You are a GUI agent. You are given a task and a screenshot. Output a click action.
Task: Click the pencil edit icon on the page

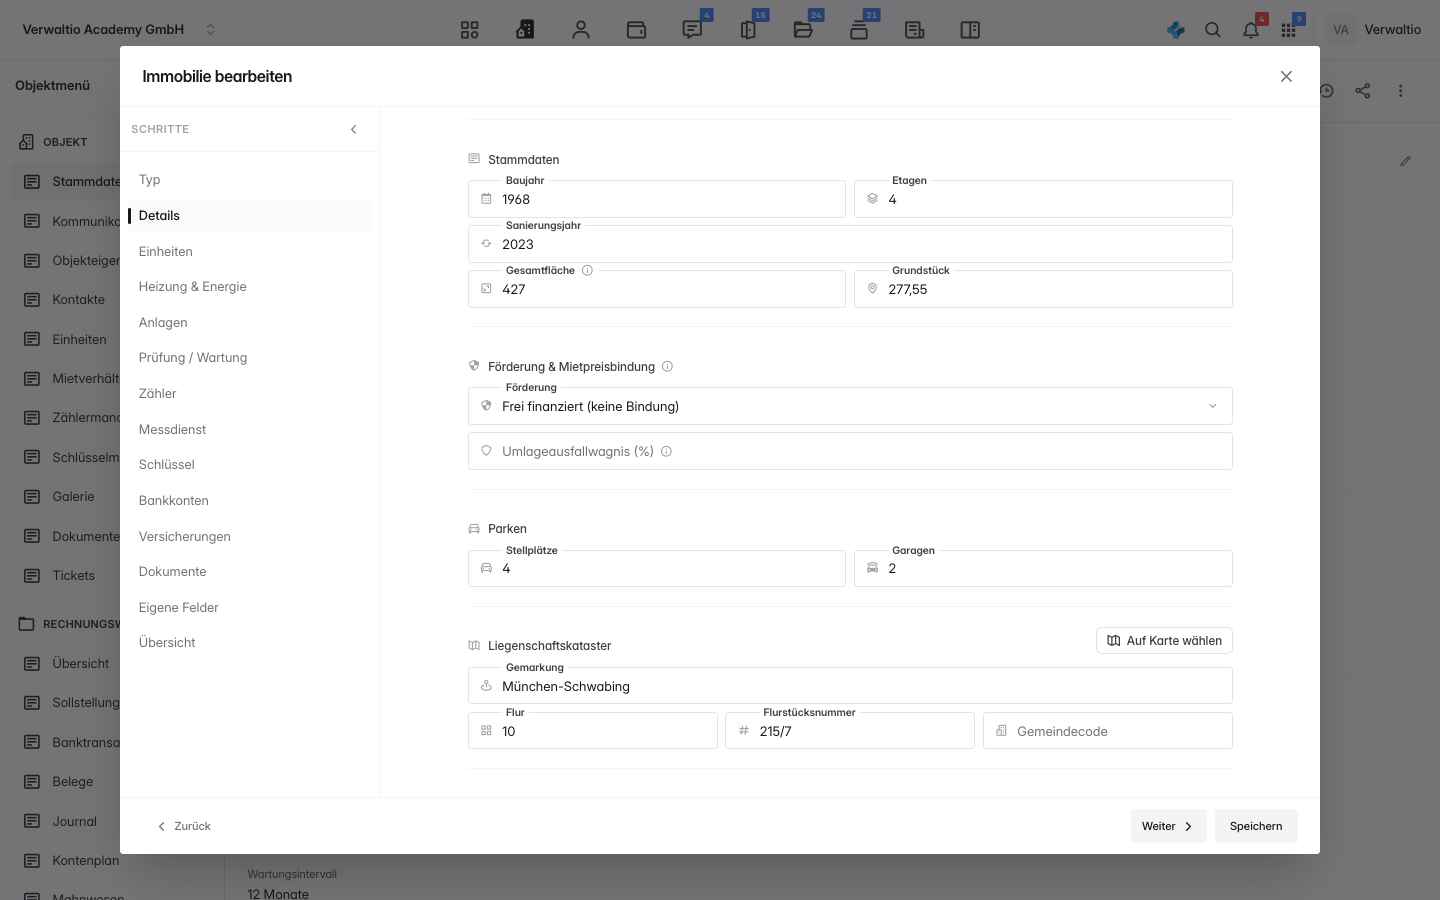click(x=1405, y=161)
